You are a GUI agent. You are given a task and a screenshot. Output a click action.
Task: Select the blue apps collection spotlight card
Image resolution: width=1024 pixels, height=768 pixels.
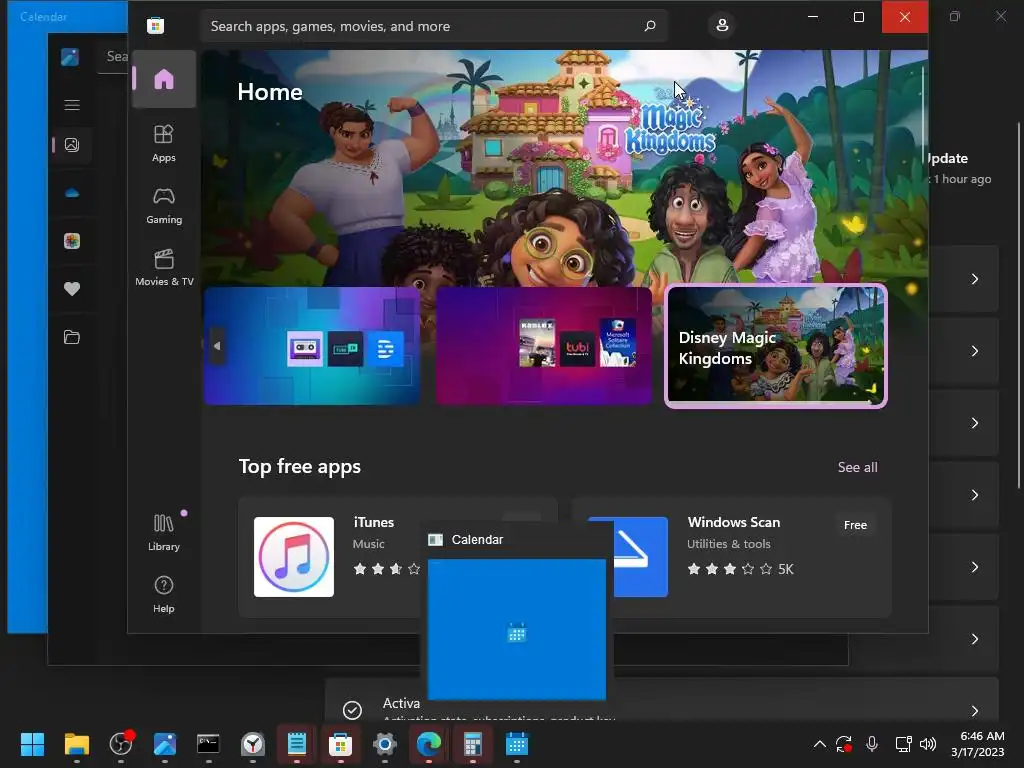click(312, 346)
